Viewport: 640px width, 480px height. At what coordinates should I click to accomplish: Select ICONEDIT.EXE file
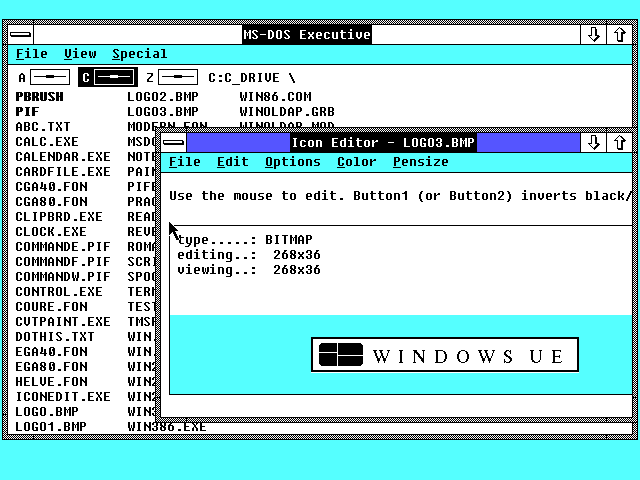point(63,397)
